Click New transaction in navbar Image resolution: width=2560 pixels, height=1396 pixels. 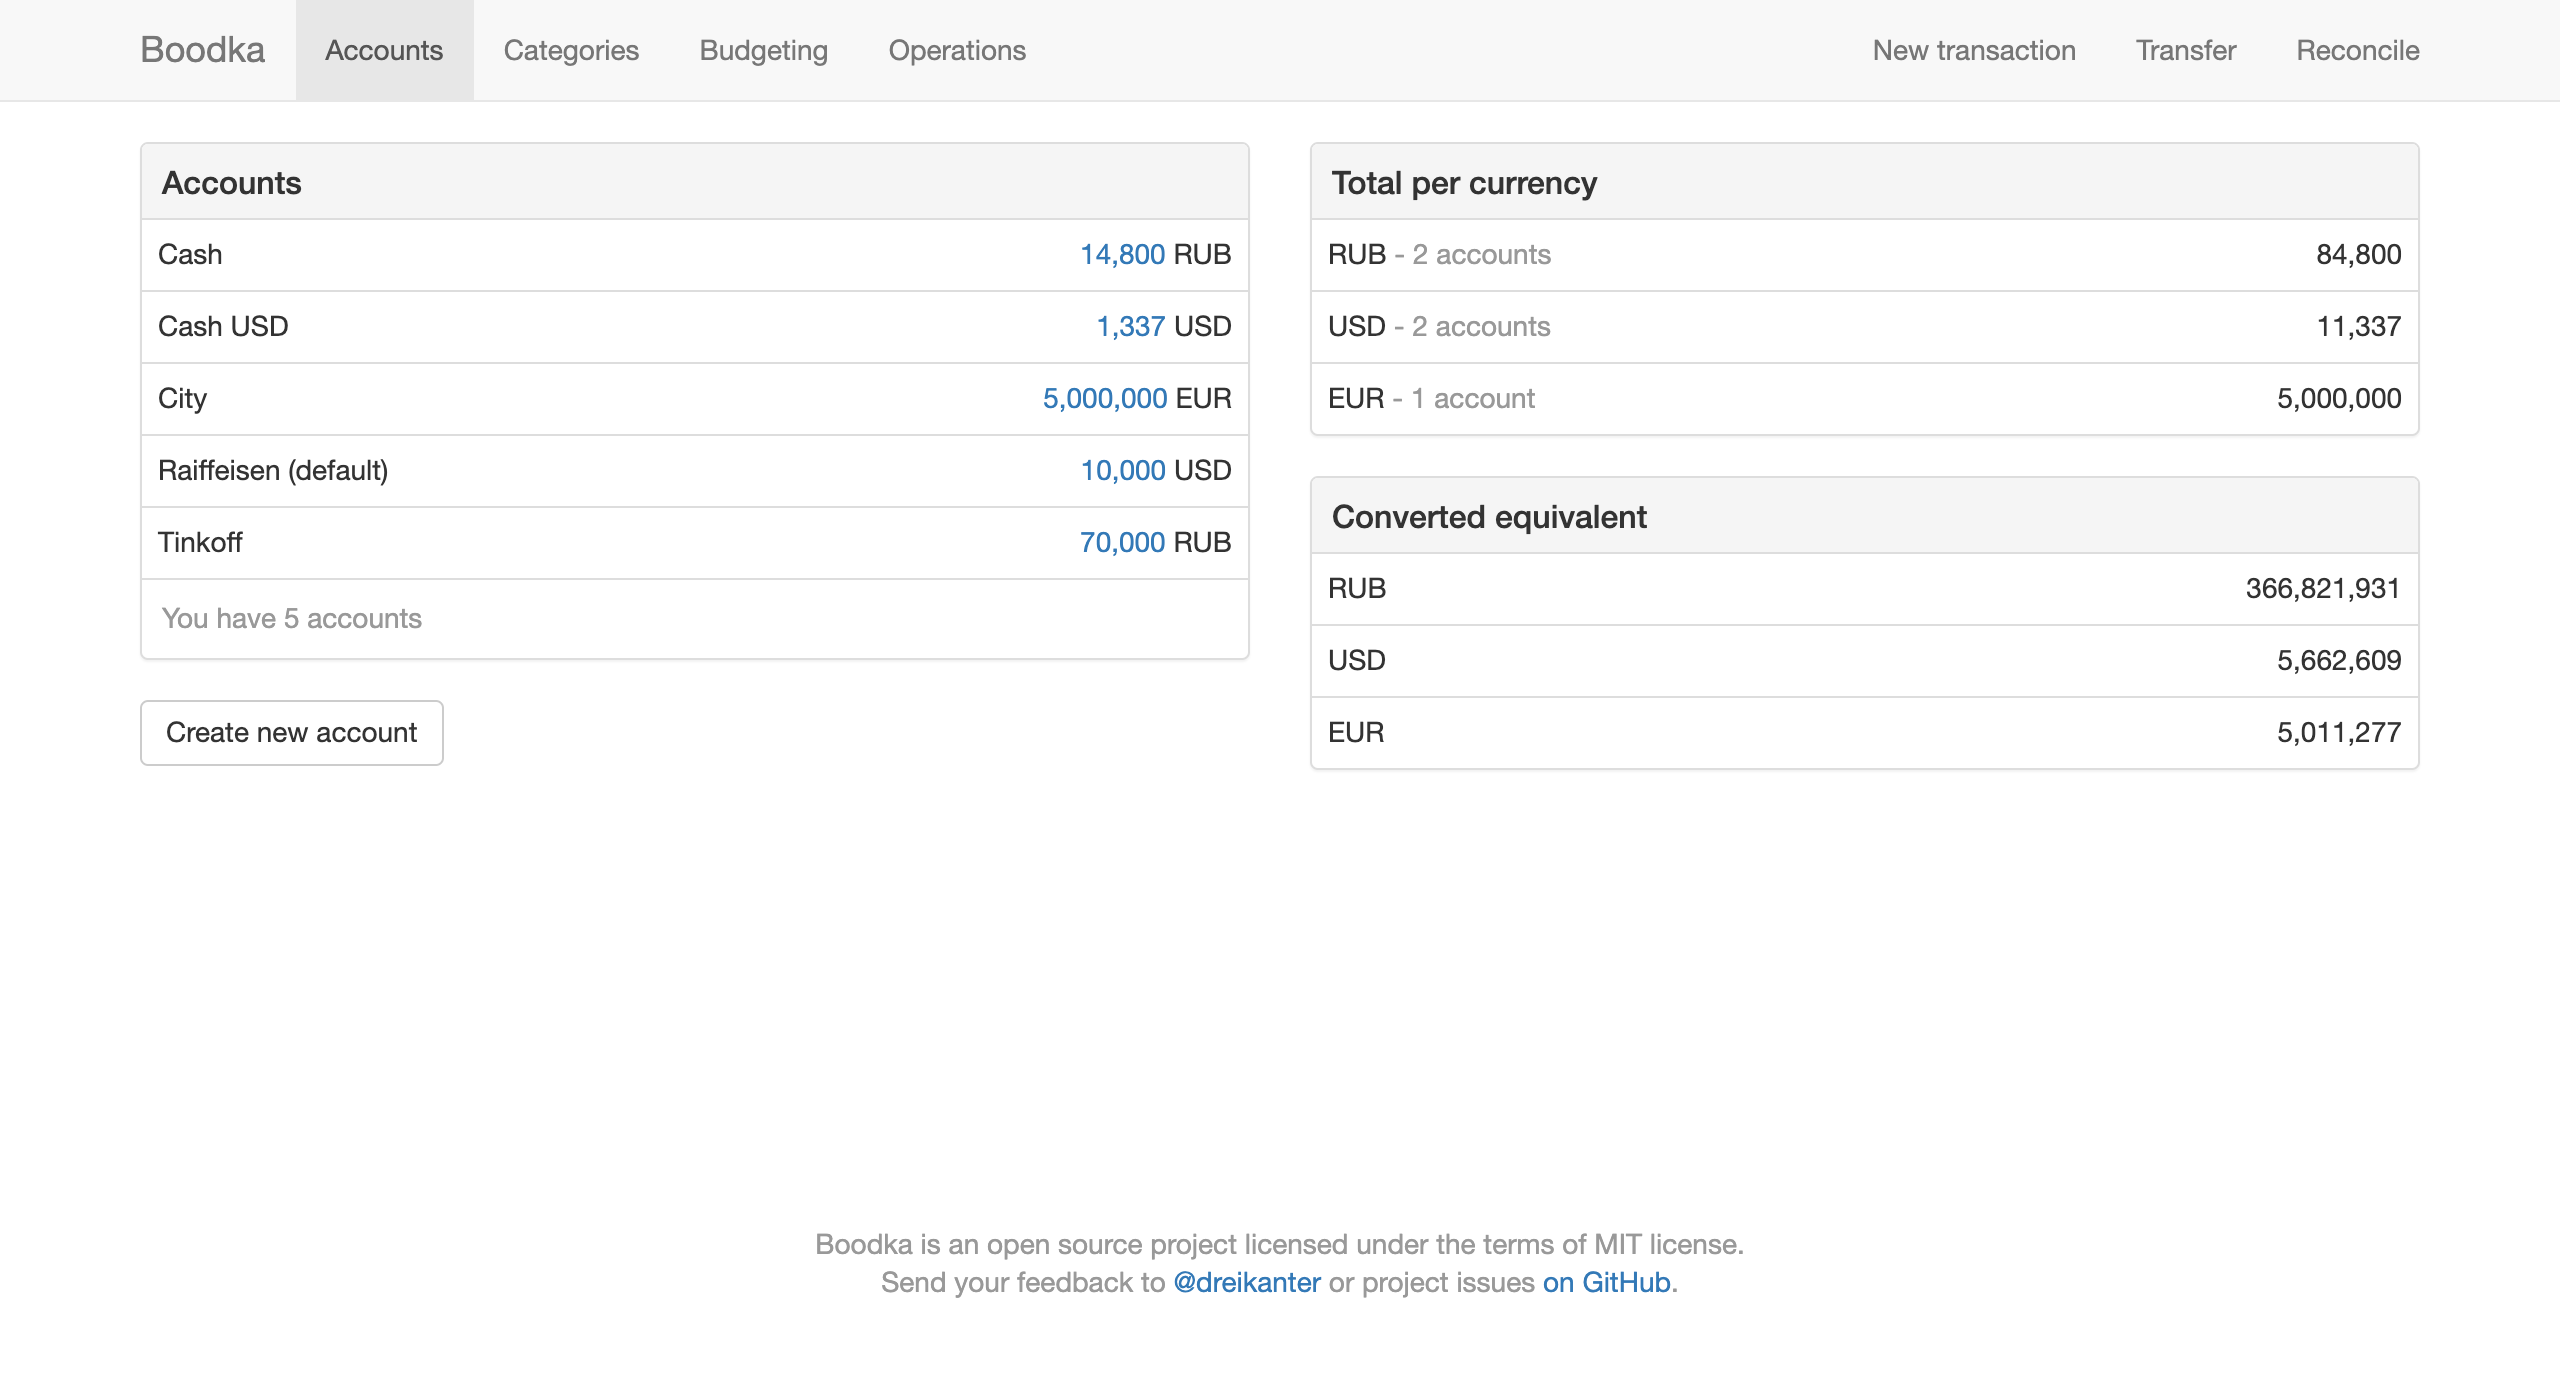[x=1973, y=50]
